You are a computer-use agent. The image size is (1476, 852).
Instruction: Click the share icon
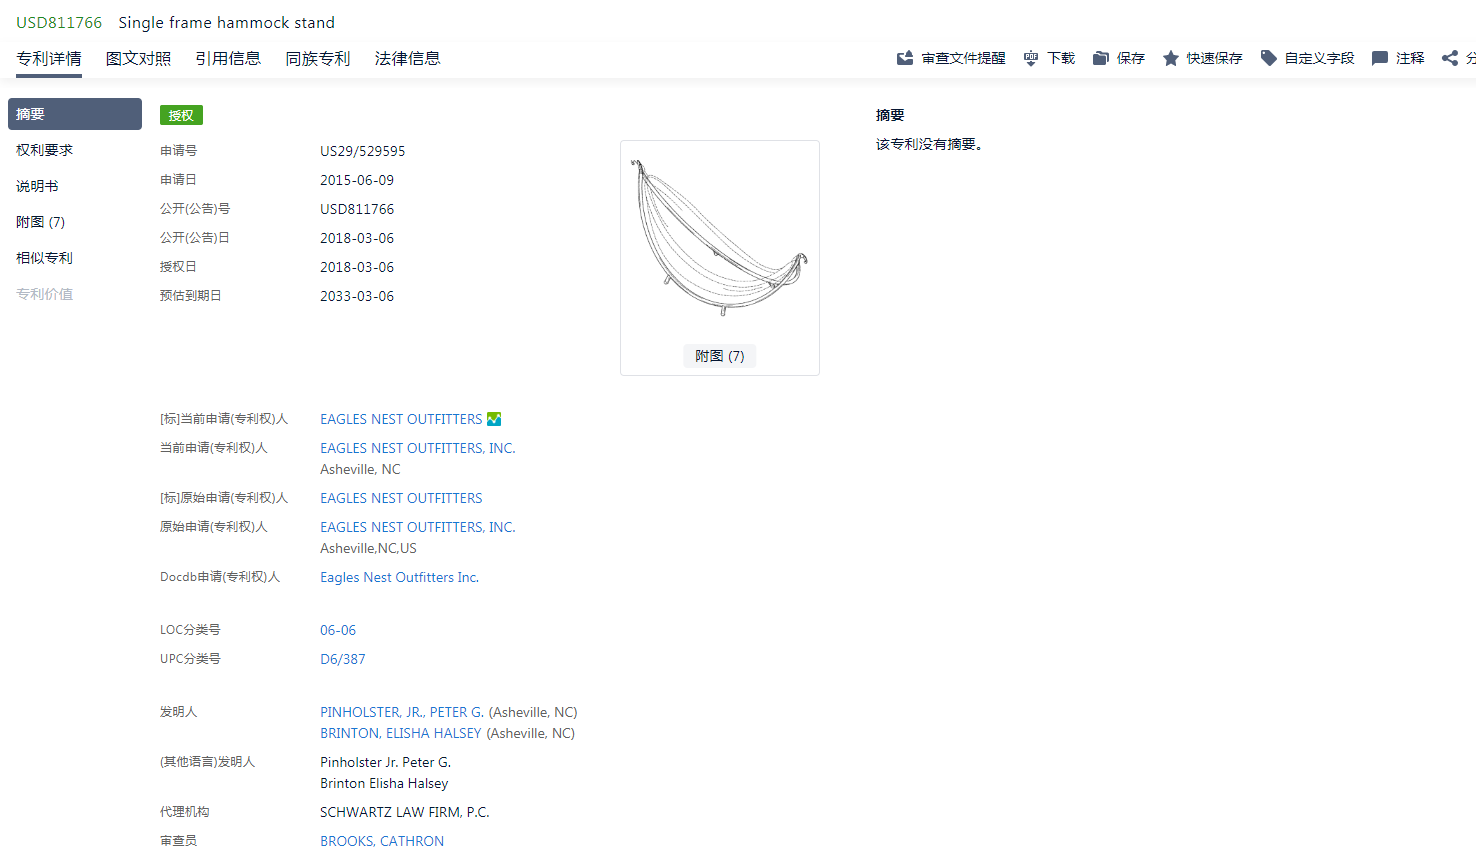[x=1450, y=58]
